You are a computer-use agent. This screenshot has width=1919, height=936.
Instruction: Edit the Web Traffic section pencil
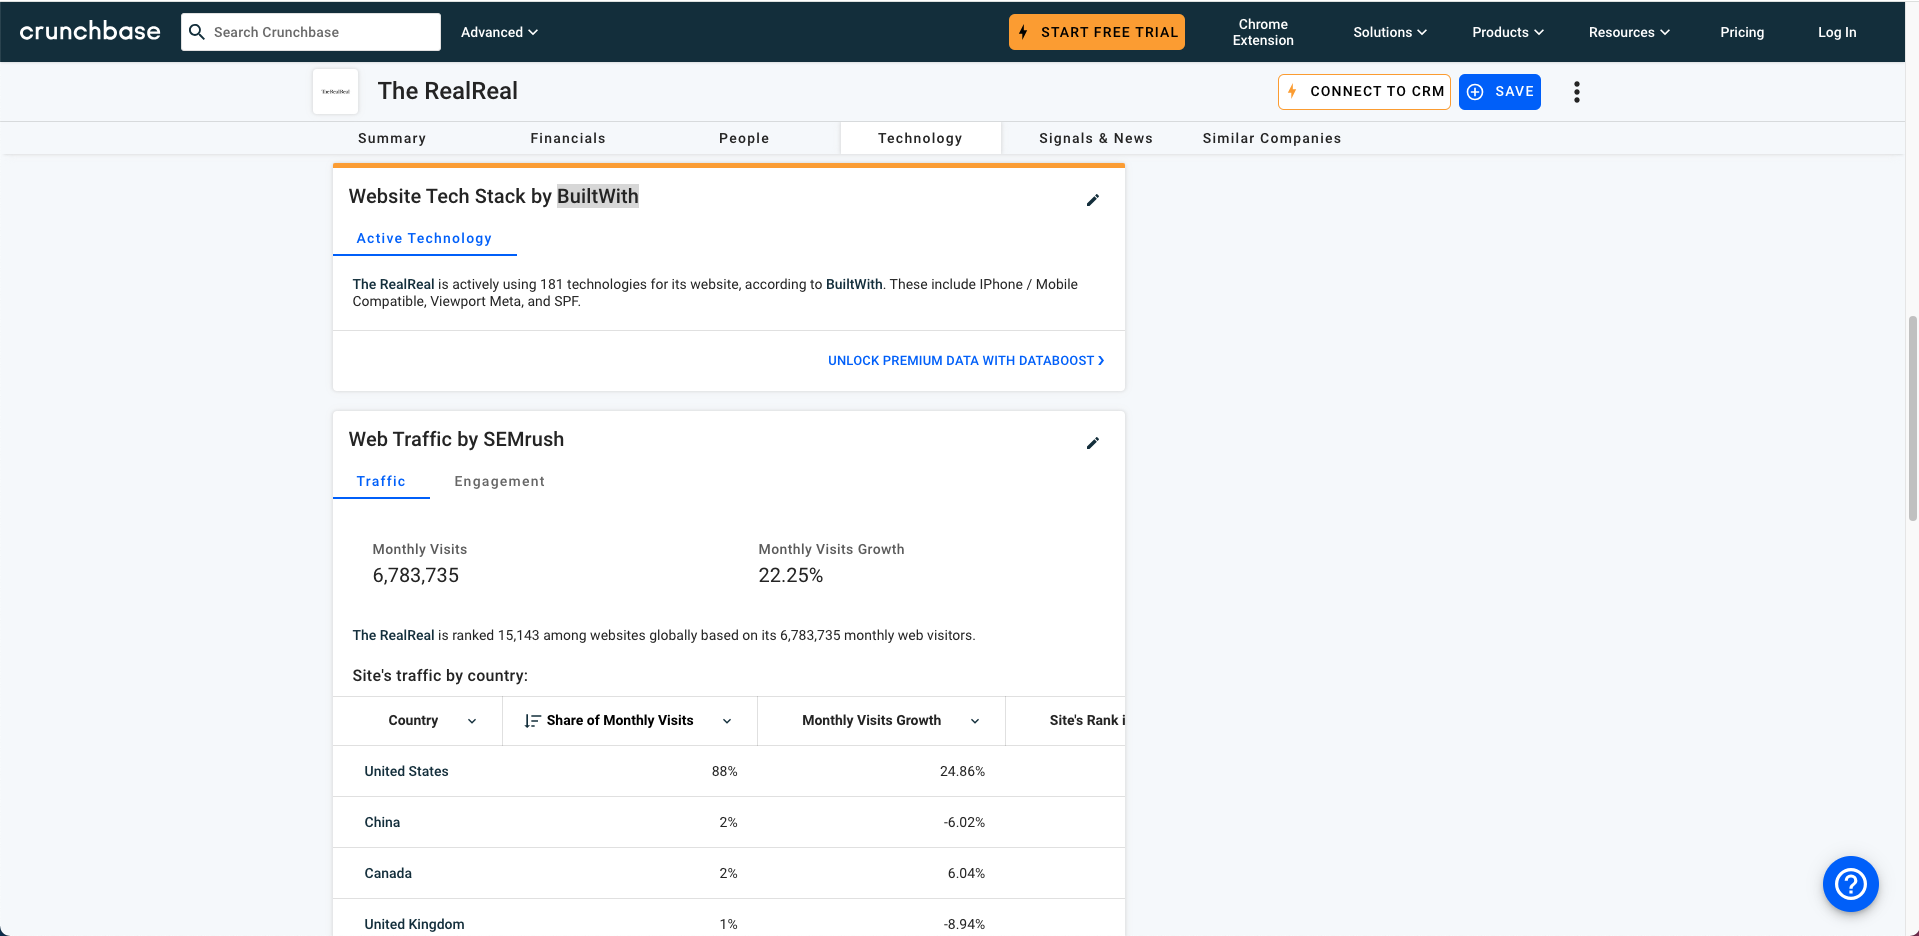1093,443
